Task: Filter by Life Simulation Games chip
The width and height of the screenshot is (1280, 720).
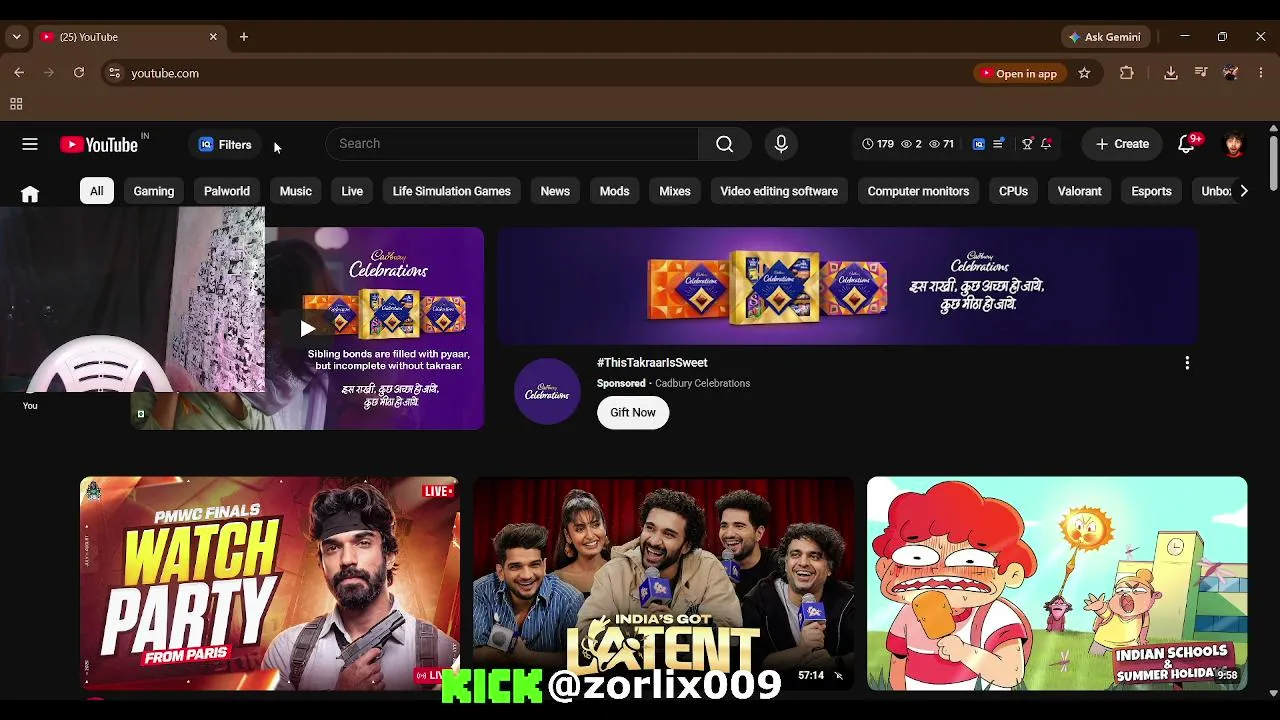Action: click(452, 191)
